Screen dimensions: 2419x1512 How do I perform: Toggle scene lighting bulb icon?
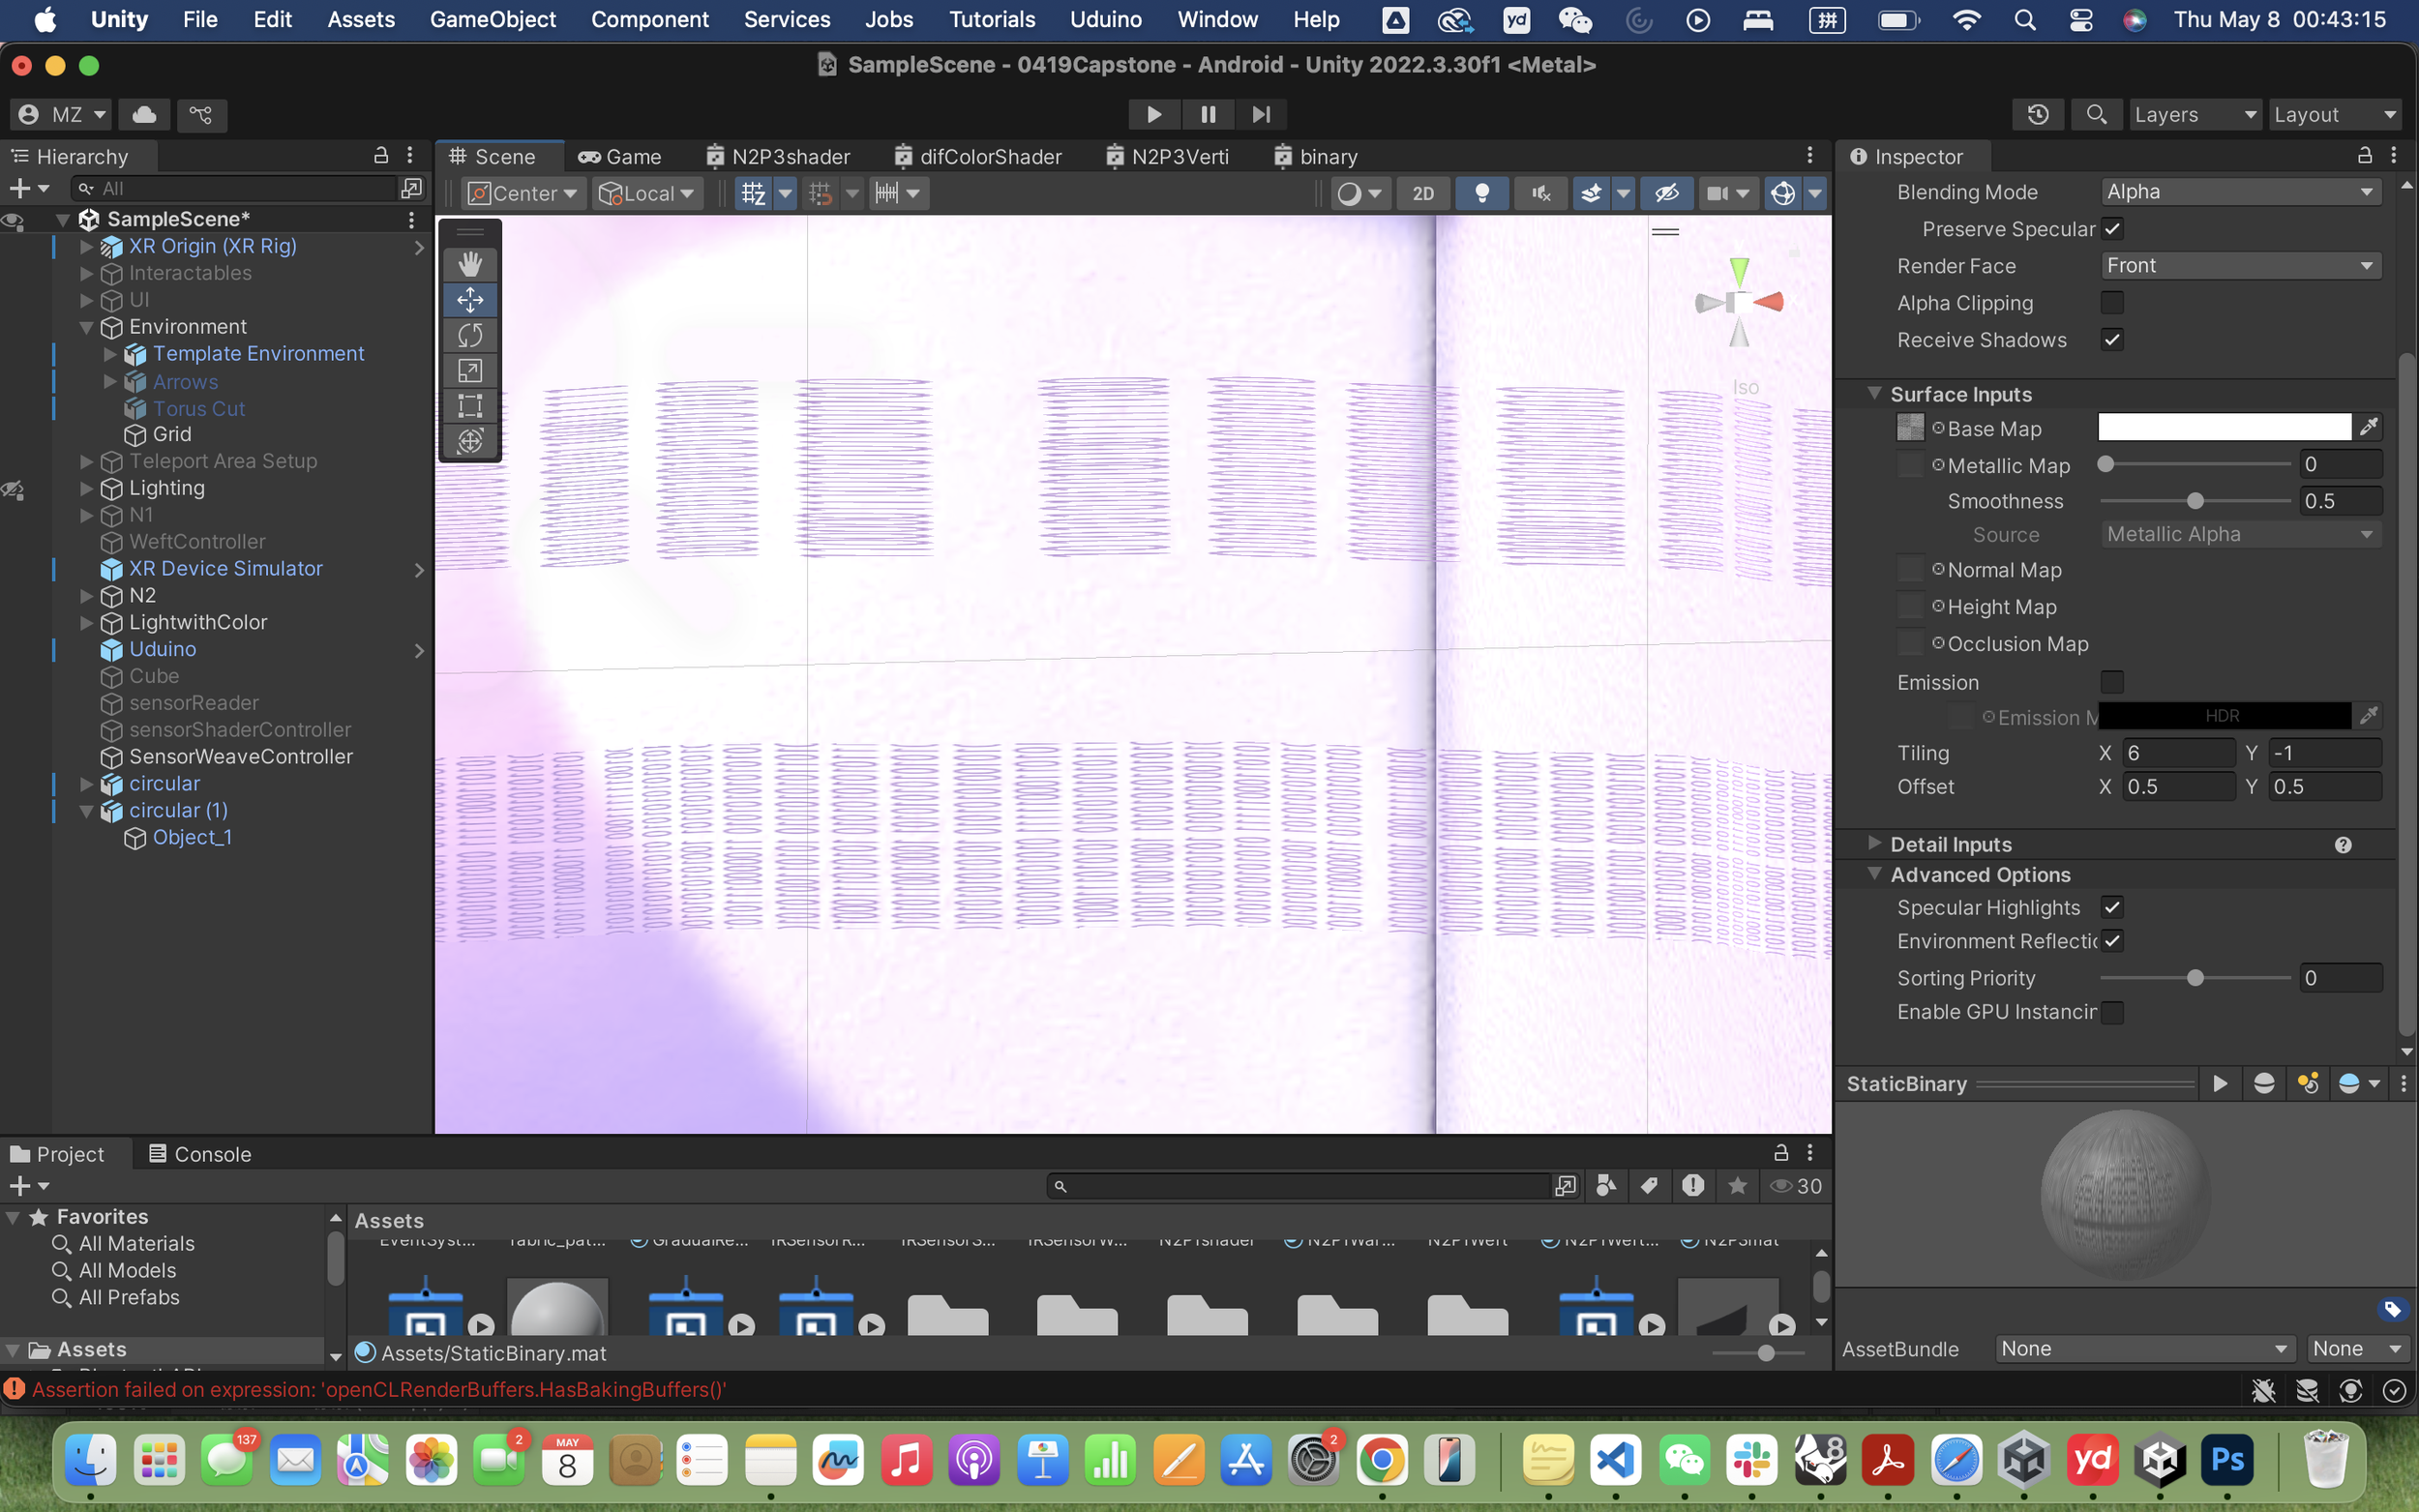point(1482,193)
